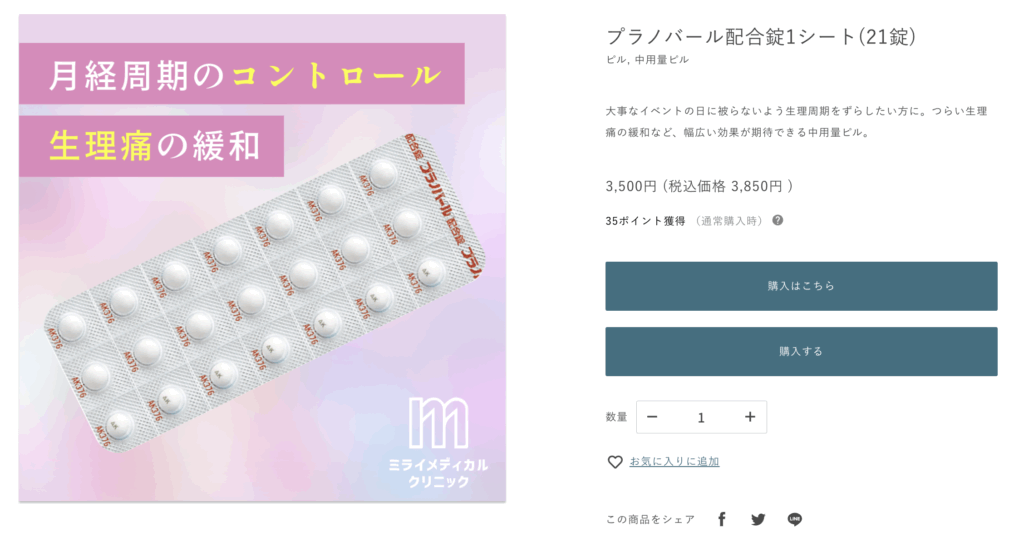The width and height of the screenshot is (1024, 537).
Task: Click the 月経周期のコントロール banner
Action: [x=242, y=74]
